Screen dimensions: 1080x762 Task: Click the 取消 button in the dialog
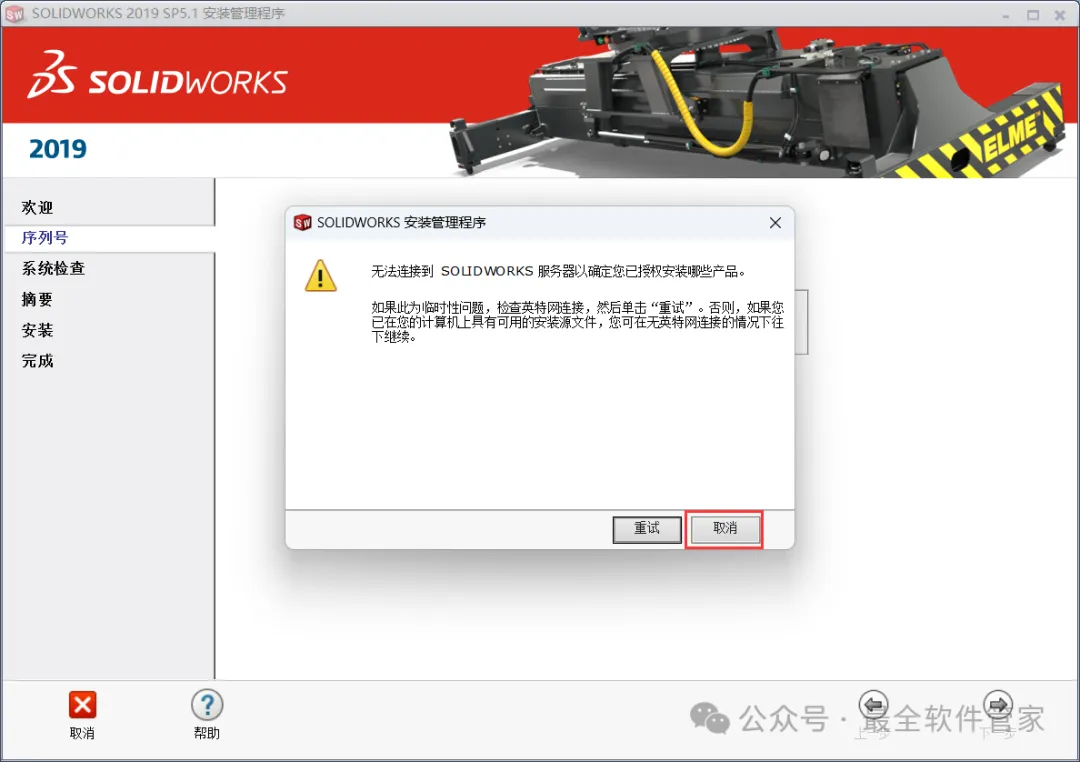click(725, 529)
